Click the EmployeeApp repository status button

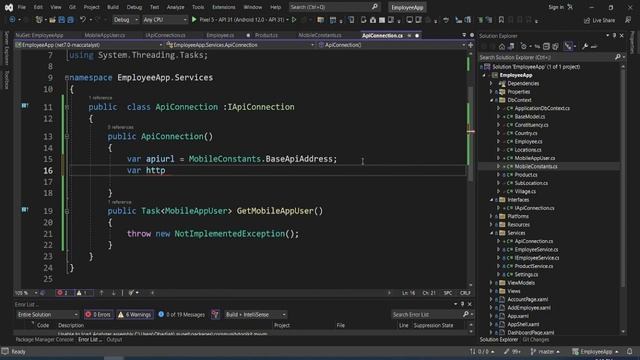596,351
